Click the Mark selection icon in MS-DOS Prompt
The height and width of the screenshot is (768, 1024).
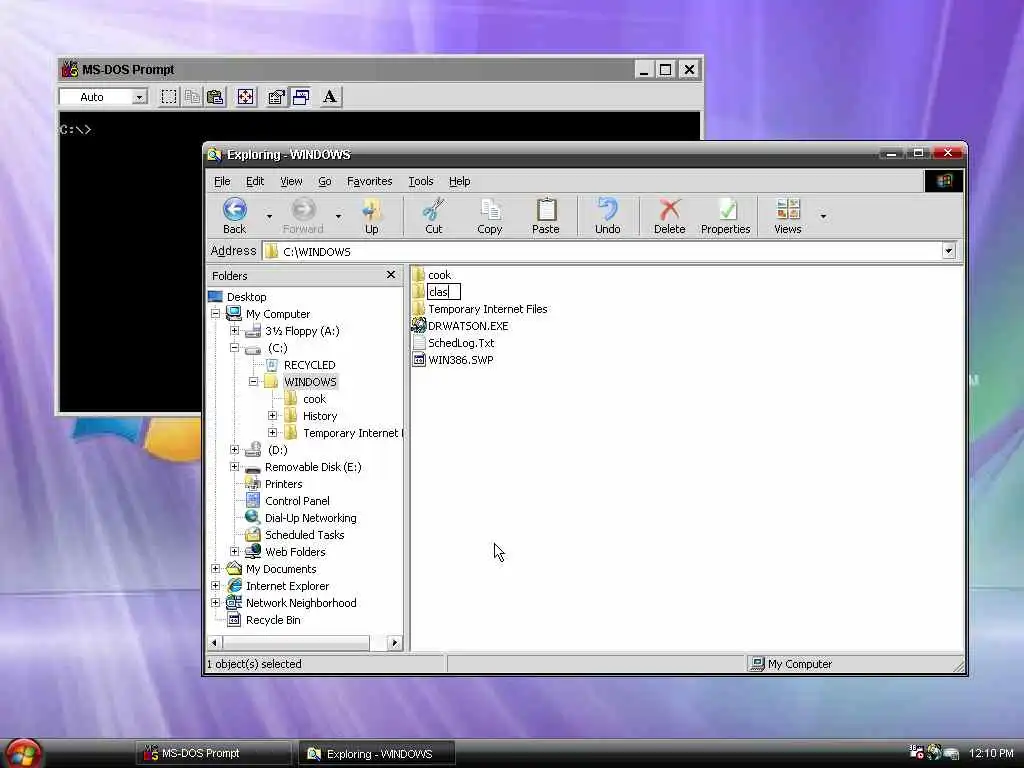click(168, 97)
